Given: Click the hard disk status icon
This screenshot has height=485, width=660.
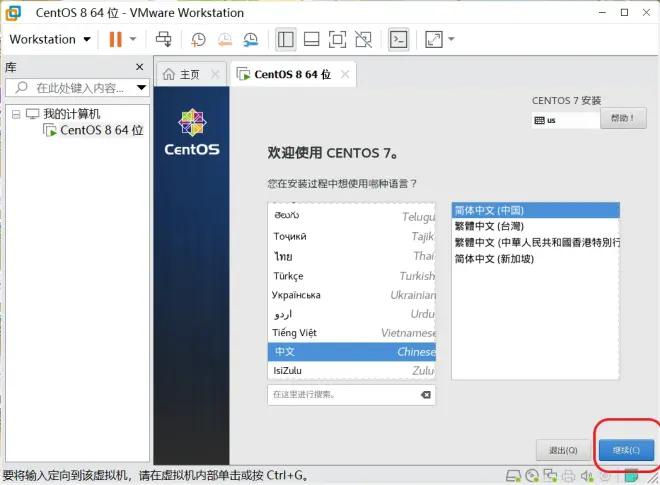Looking at the screenshot, I should (513, 476).
